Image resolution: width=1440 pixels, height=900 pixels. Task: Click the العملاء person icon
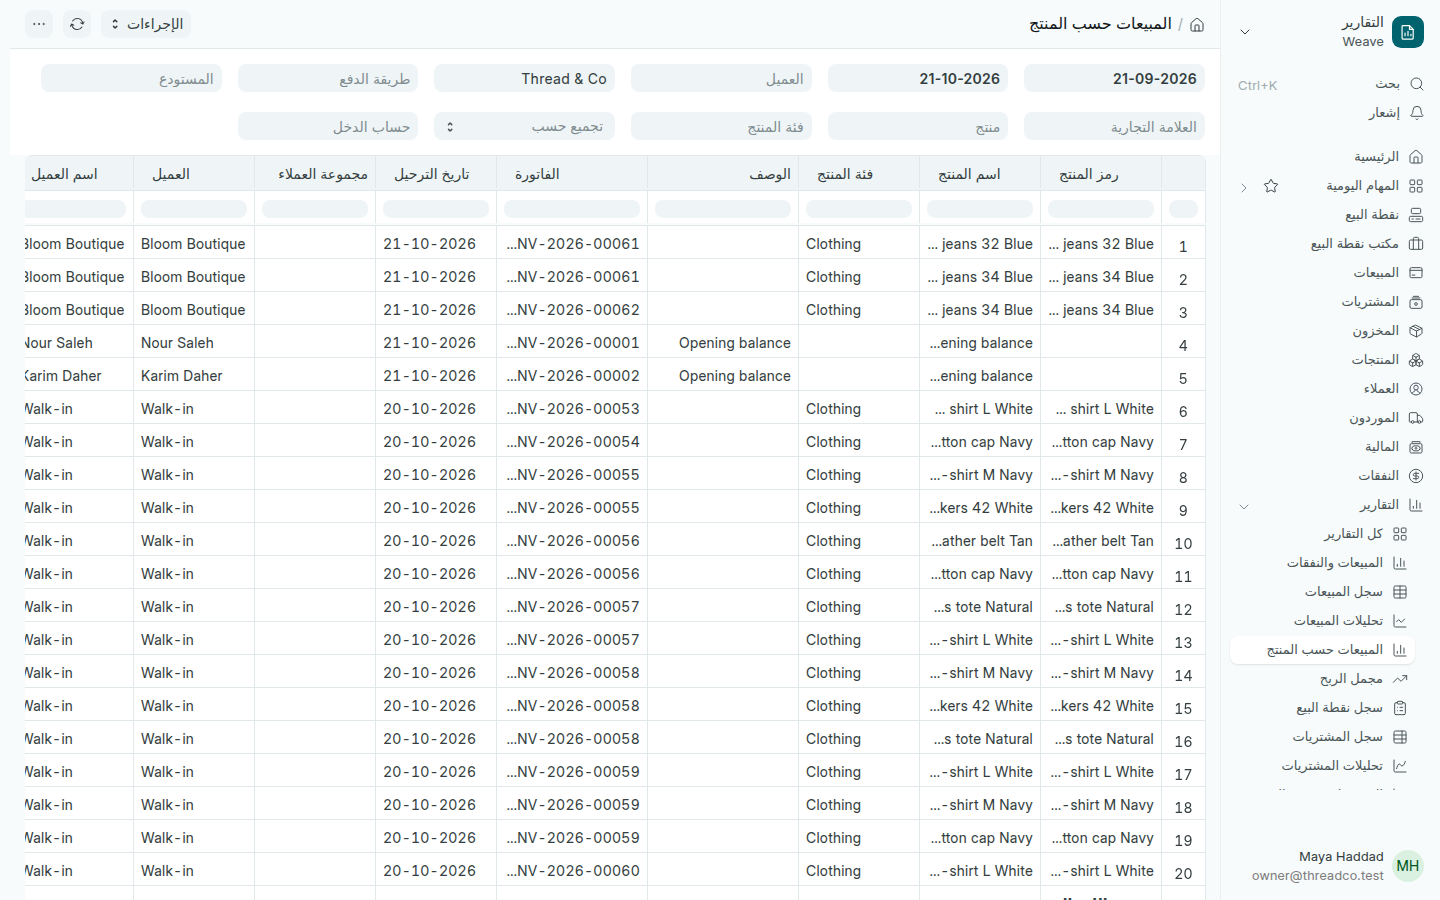coord(1416,389)
